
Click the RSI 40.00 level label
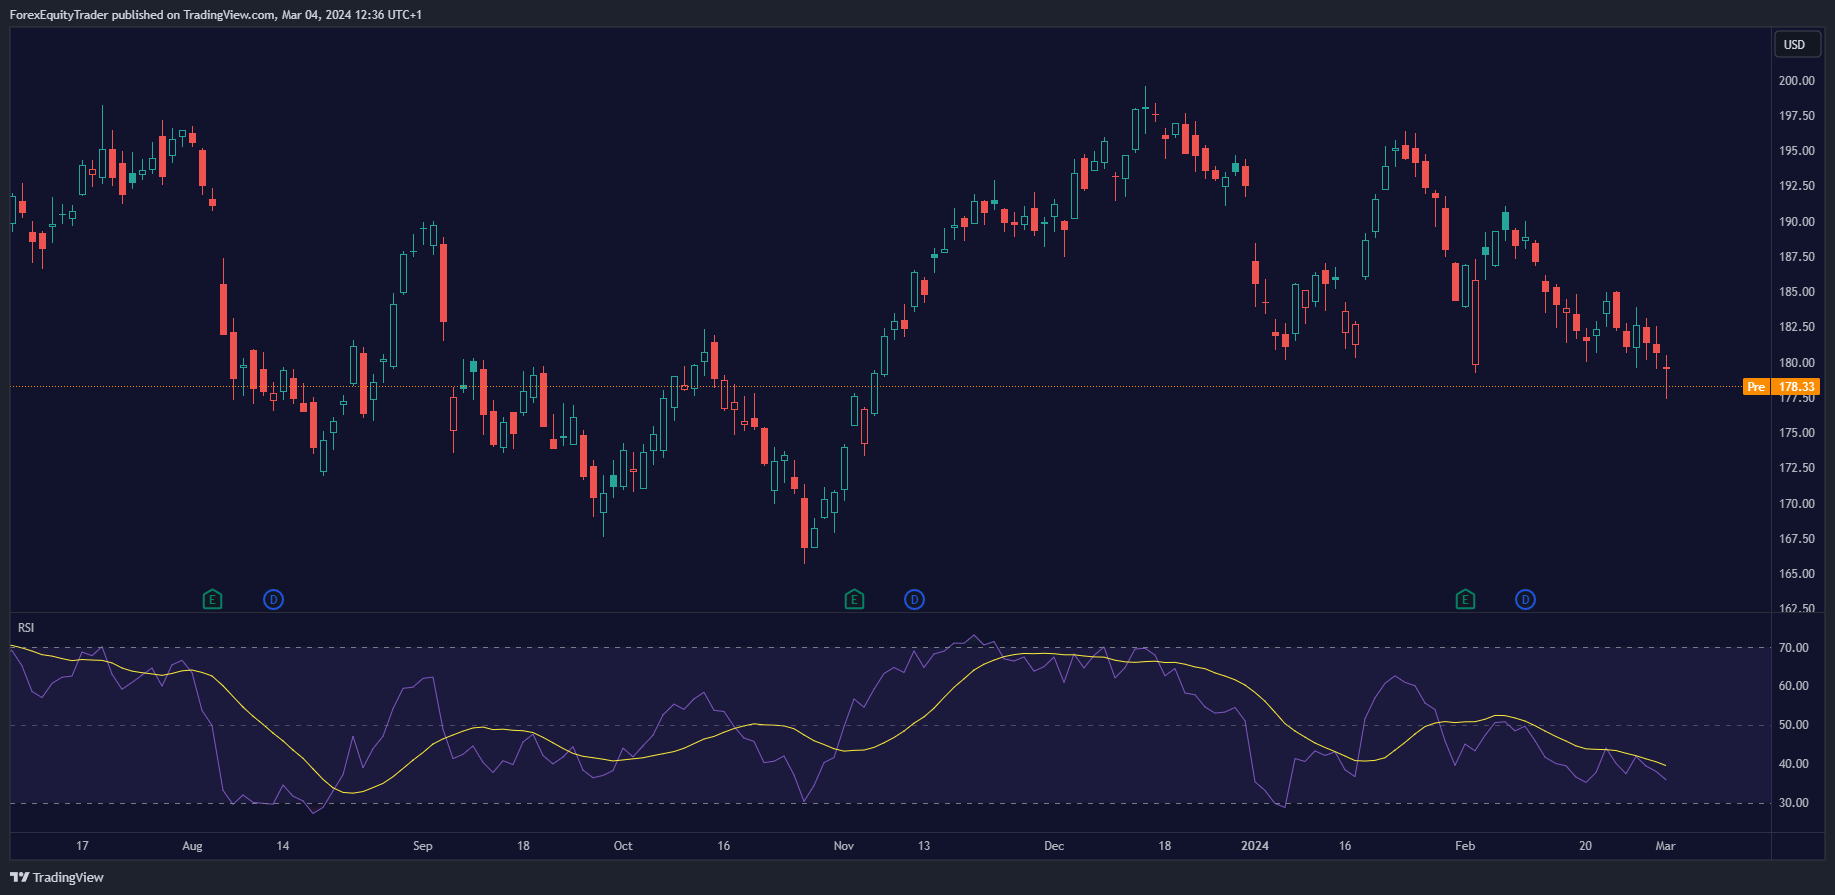coord(1794,764)
